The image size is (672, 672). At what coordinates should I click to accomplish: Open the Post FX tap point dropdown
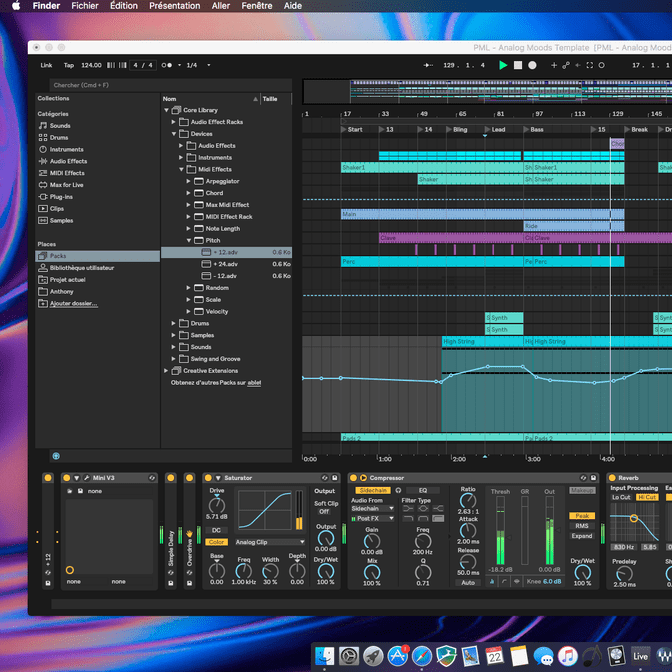[x=372, y=519]
